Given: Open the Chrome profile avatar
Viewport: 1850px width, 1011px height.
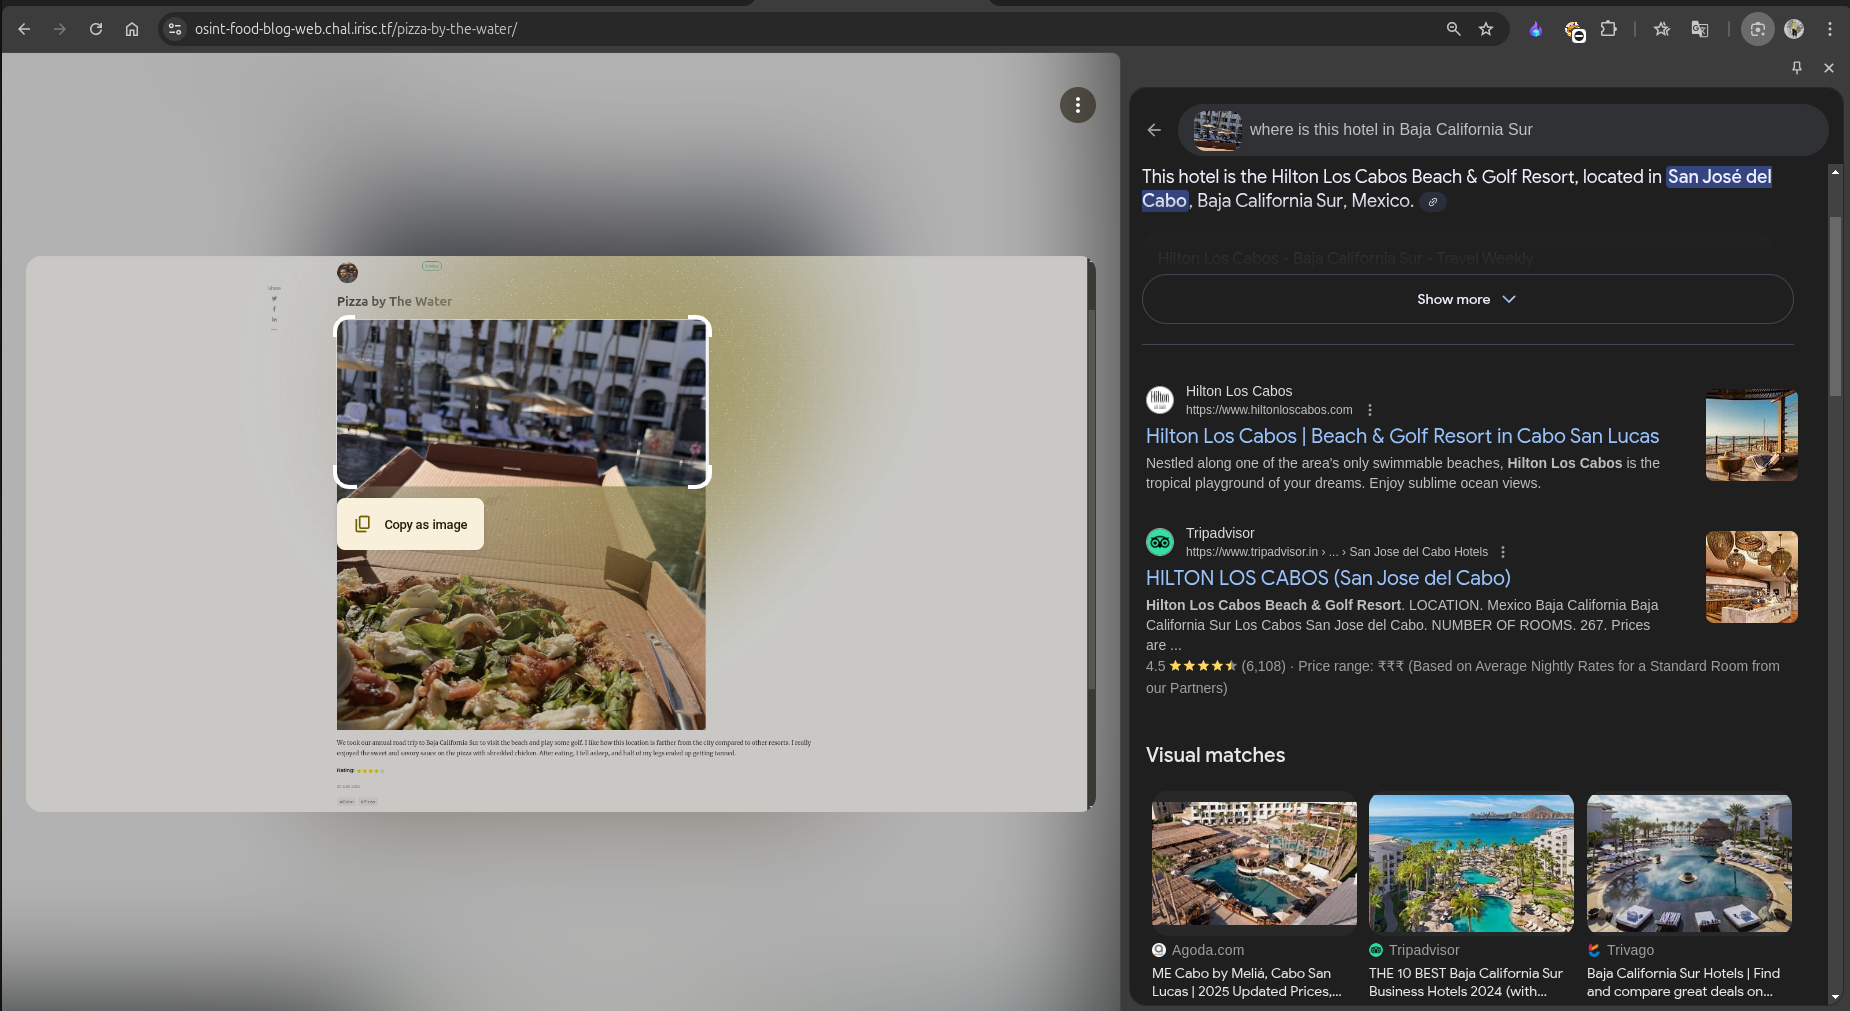Looking at the screenshot, I should (x=1794, y=29).
